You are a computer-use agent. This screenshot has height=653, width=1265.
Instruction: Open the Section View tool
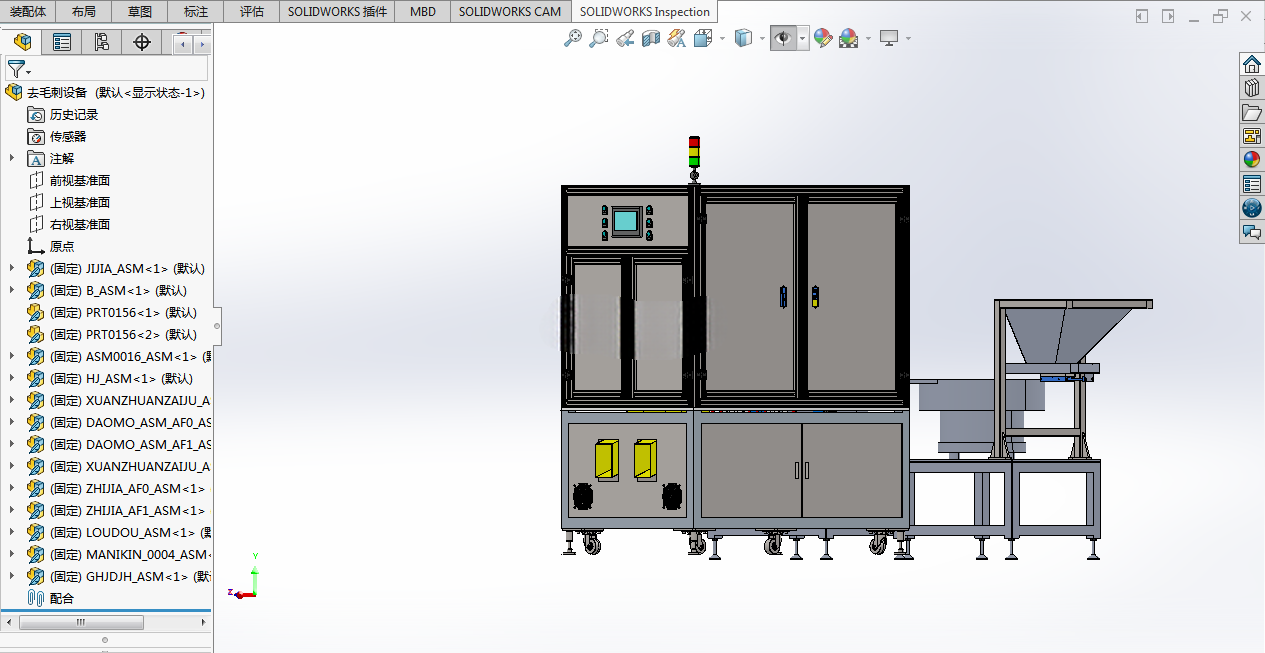coord(651,38)
